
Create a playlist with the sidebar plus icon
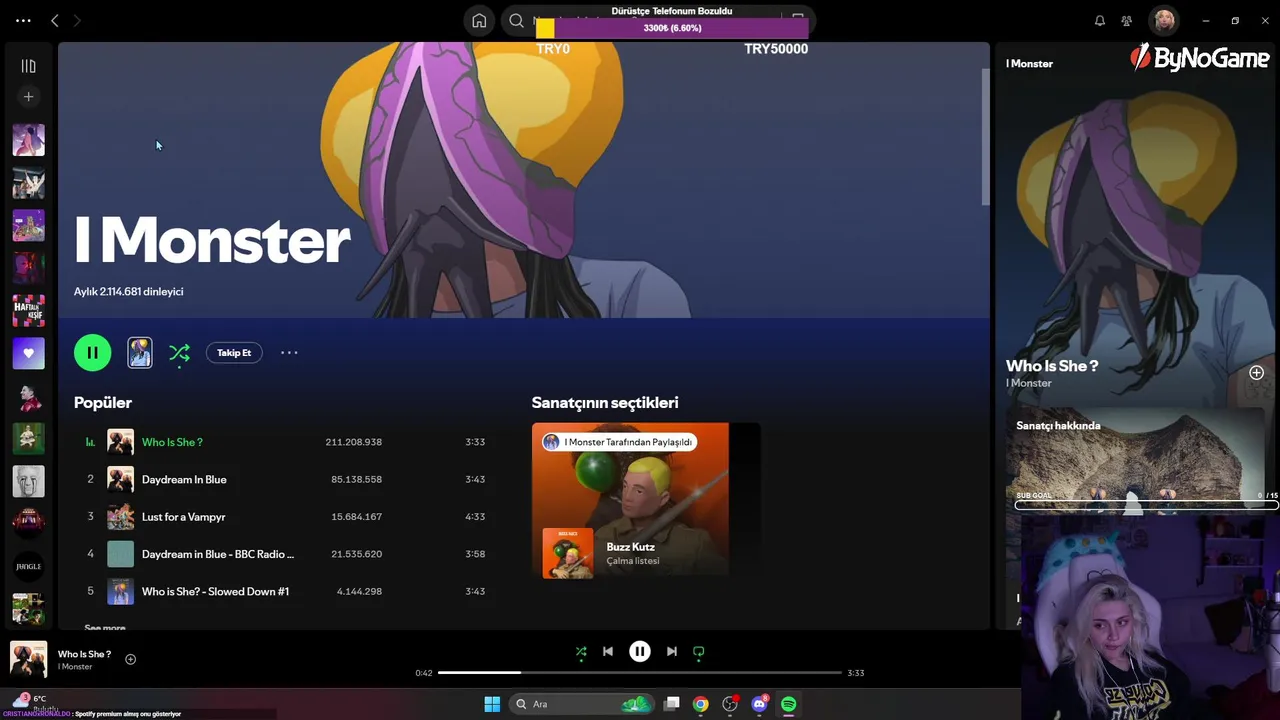coord(28,97)
